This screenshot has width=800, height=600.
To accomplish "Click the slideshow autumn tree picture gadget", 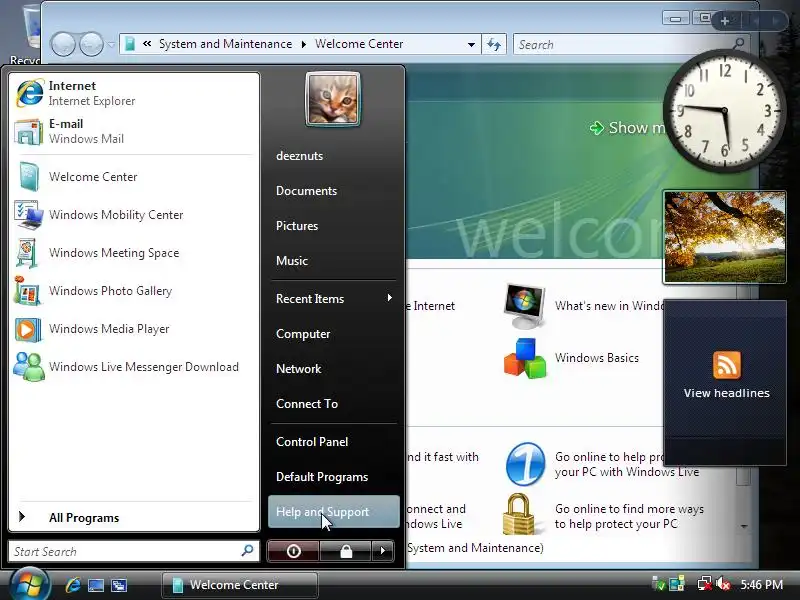I will (724, 237).
